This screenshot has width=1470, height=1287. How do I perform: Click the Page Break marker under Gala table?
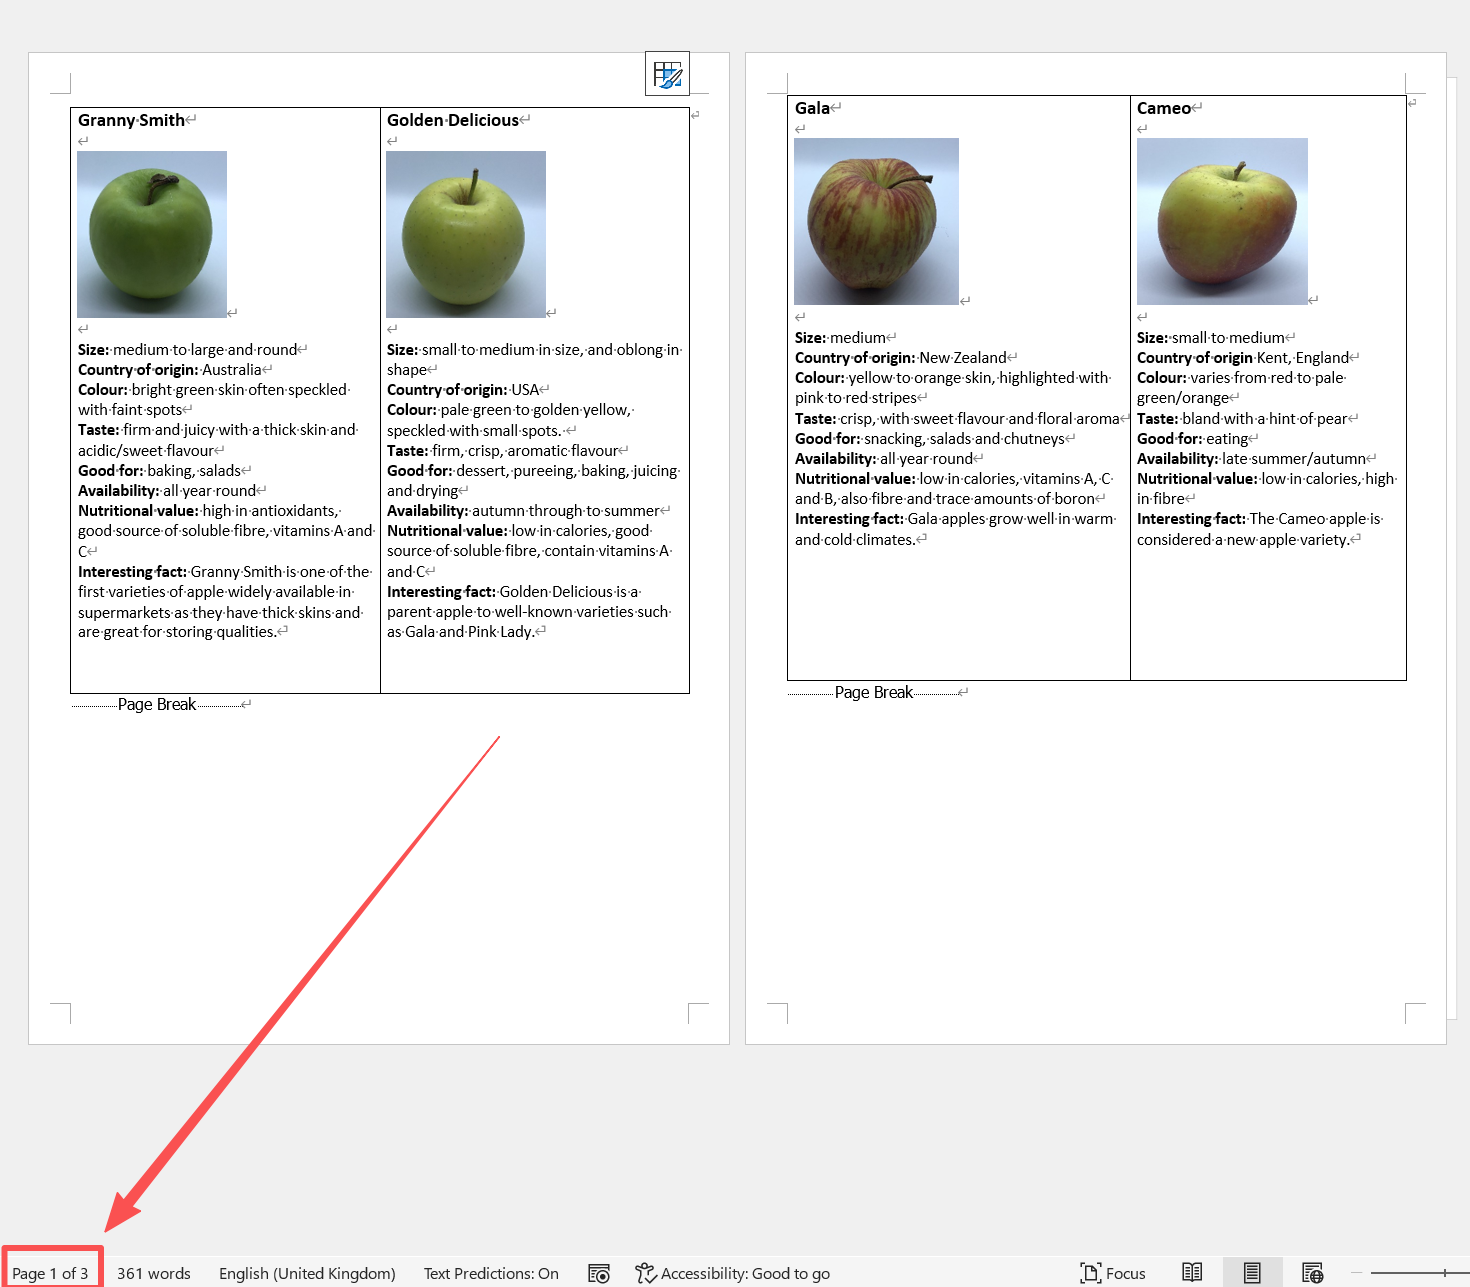[x=874, y=692]
